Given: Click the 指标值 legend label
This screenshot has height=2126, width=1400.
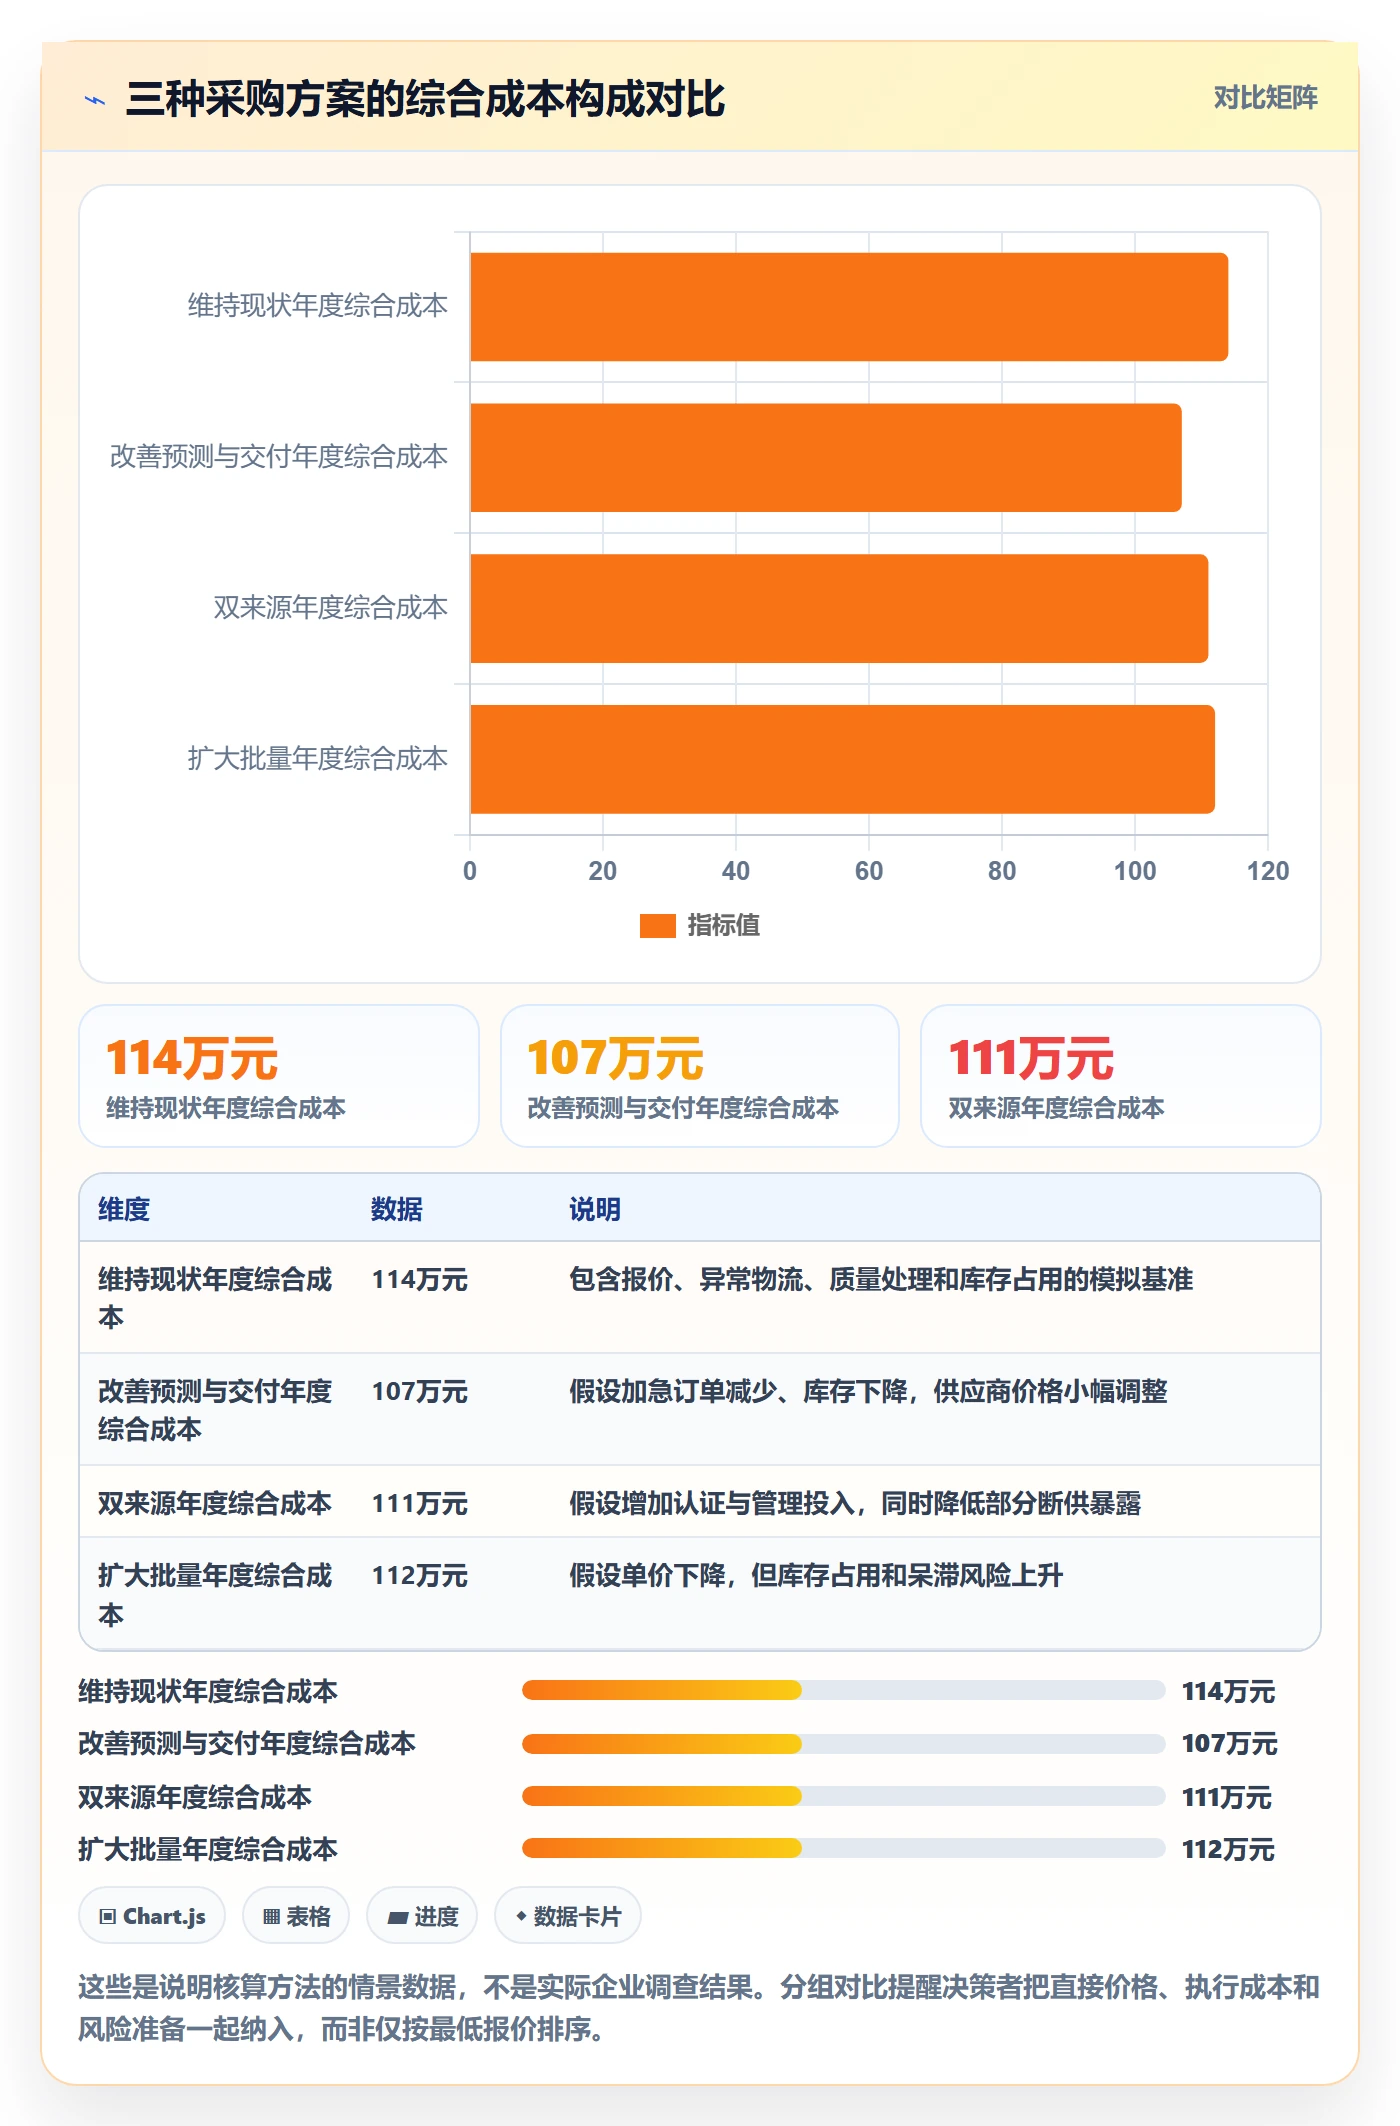Looking at the screenshot, I should pos(723,926).
